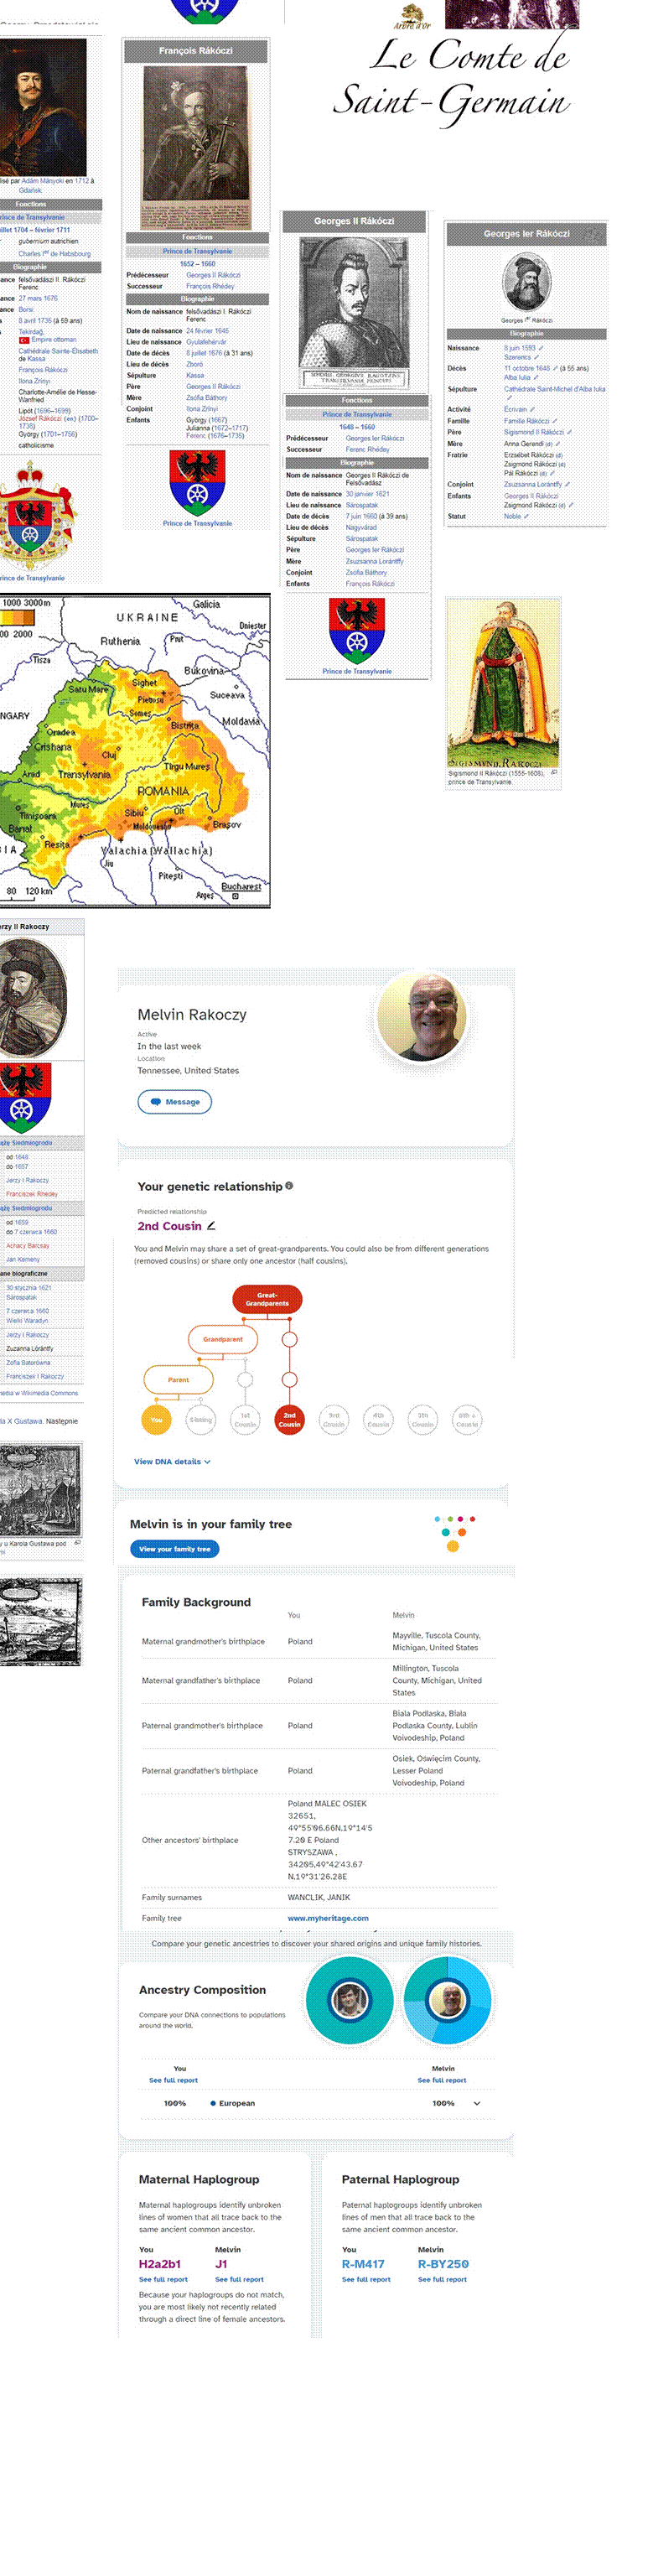Click the pencil edit icon beside 2nd Cousin
The height and width of the screenshot is (2576, 653).
click(211, 1226)
